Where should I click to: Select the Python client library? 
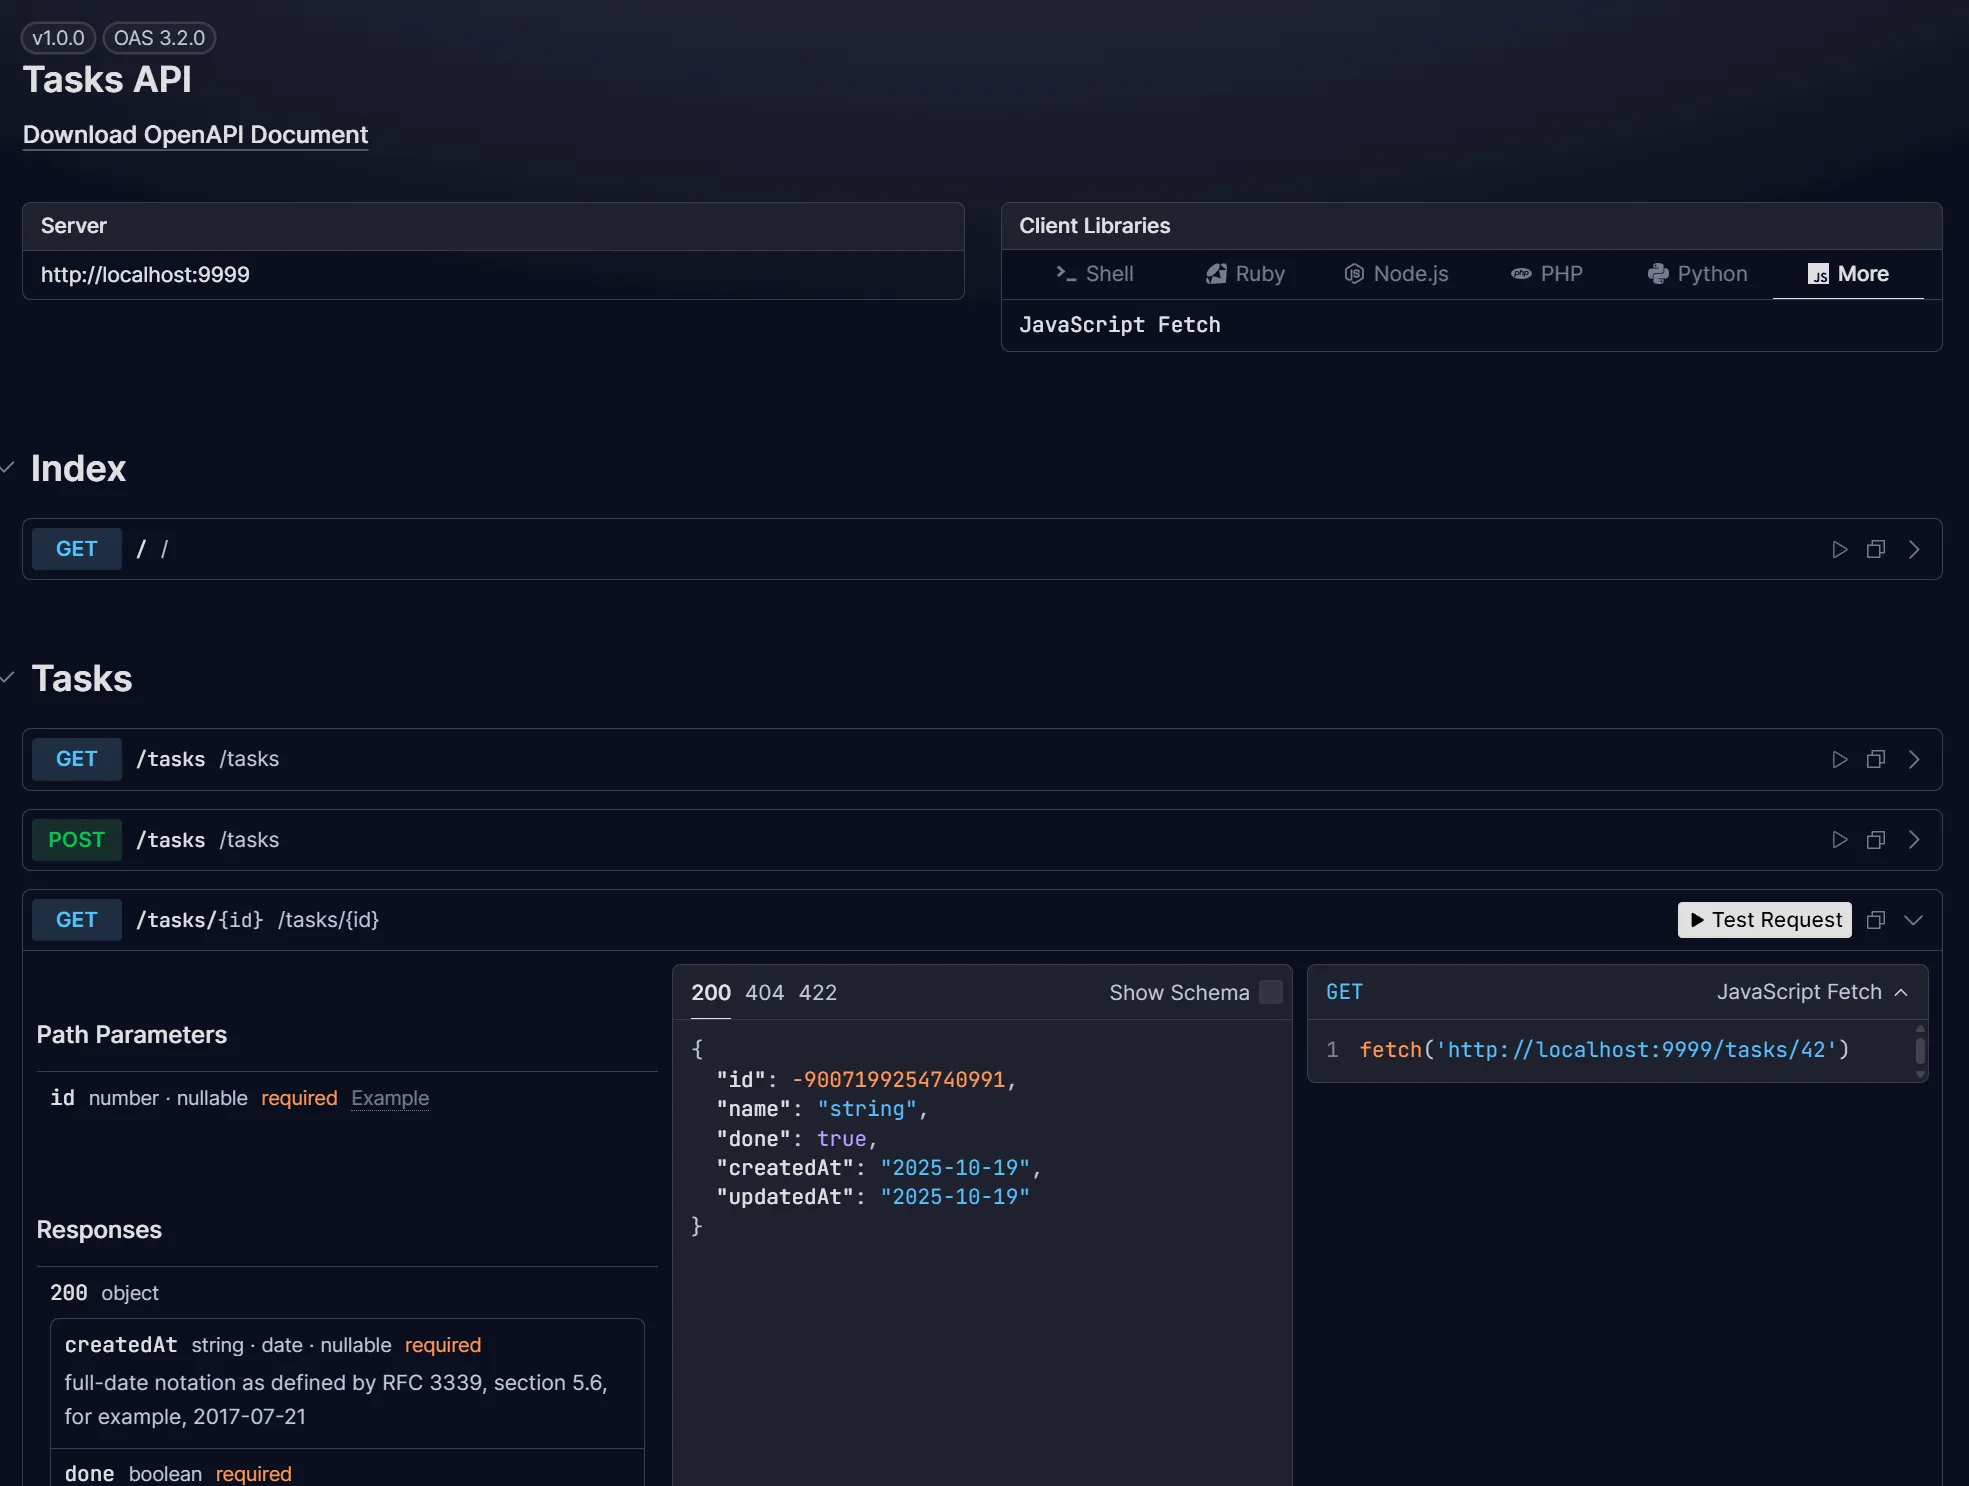1696,273
